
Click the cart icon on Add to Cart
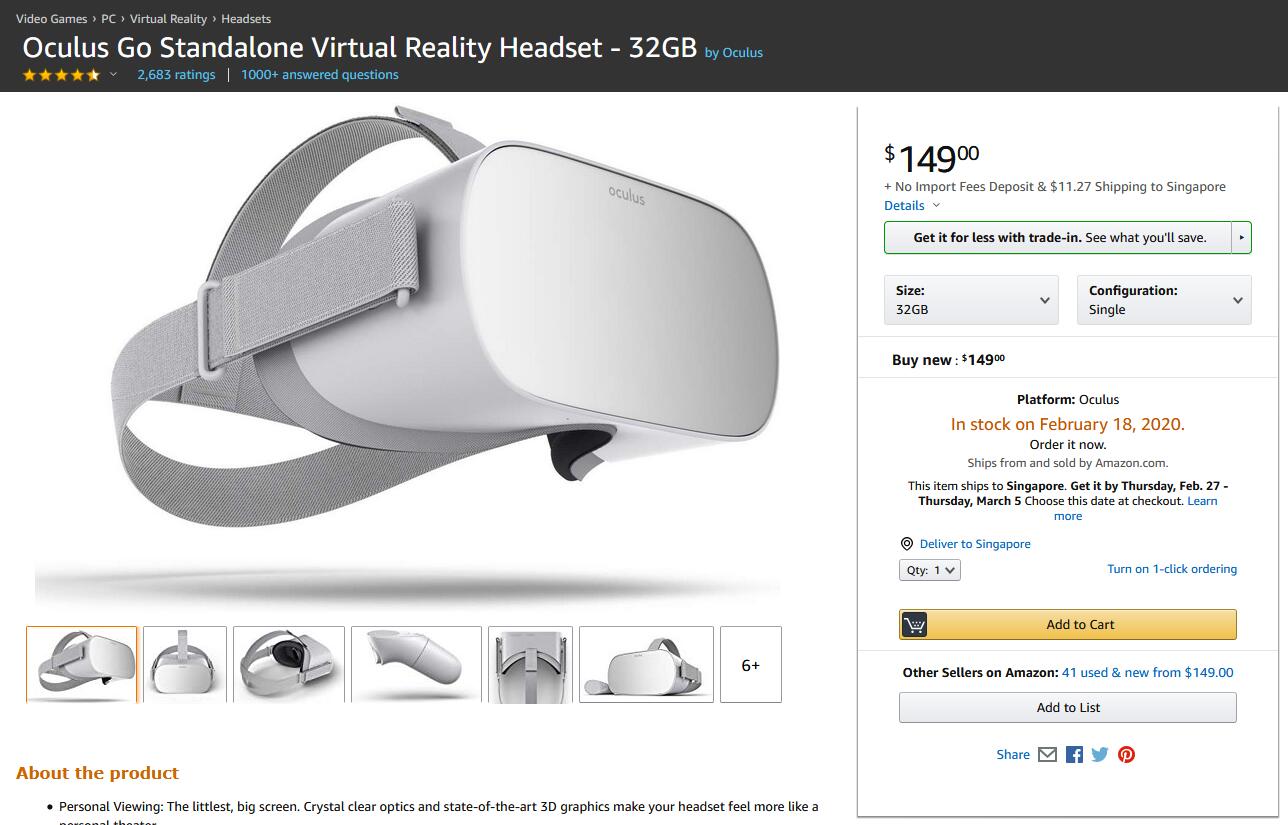click(x=914, y=625)
